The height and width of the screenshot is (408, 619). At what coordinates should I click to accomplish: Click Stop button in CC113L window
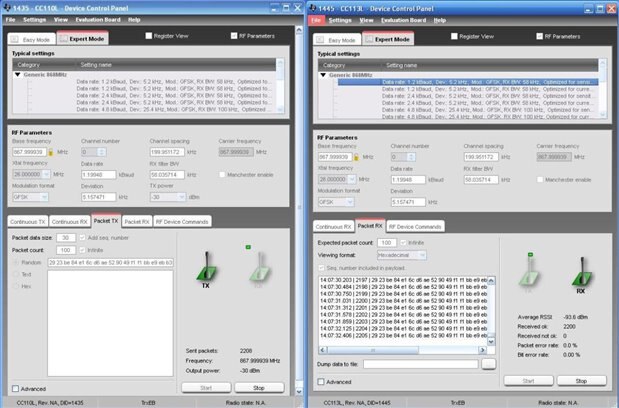pos(581,381)
